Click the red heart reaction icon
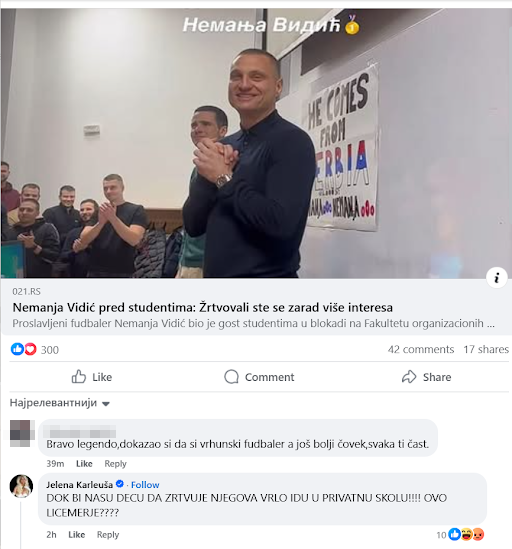The height and width of the screenshot is (549, 512). [x=30, y=349]
